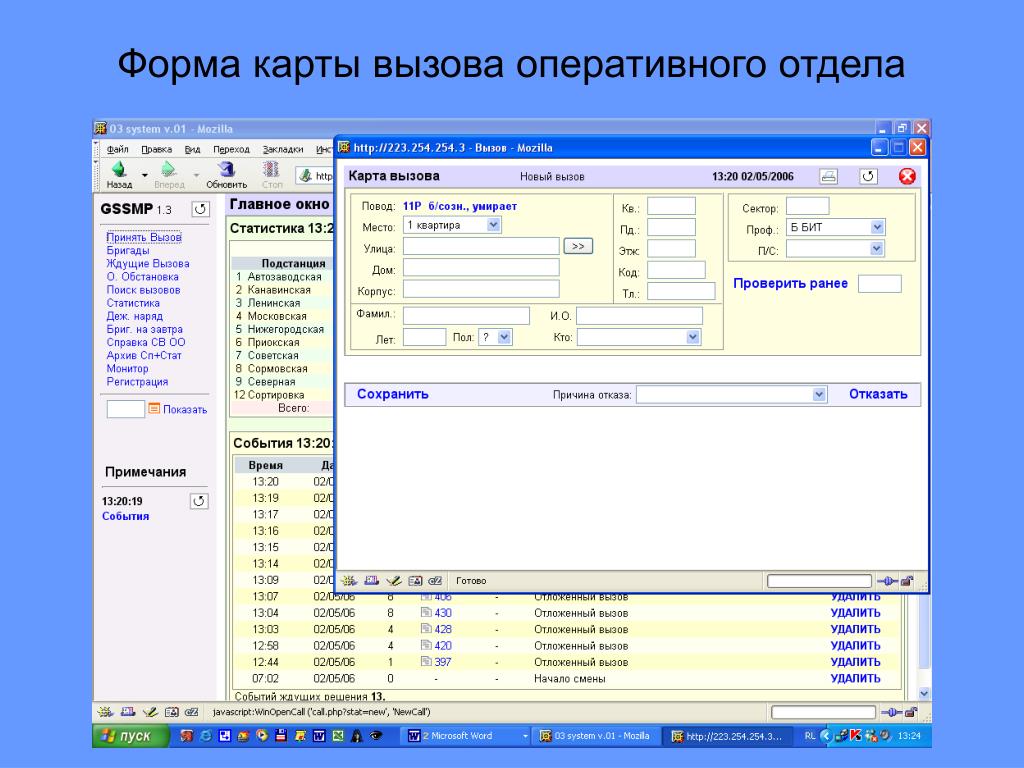Open the Закладки menu
The height and width of the screenshot is (768, 1024).
click(x=283, y=149)
